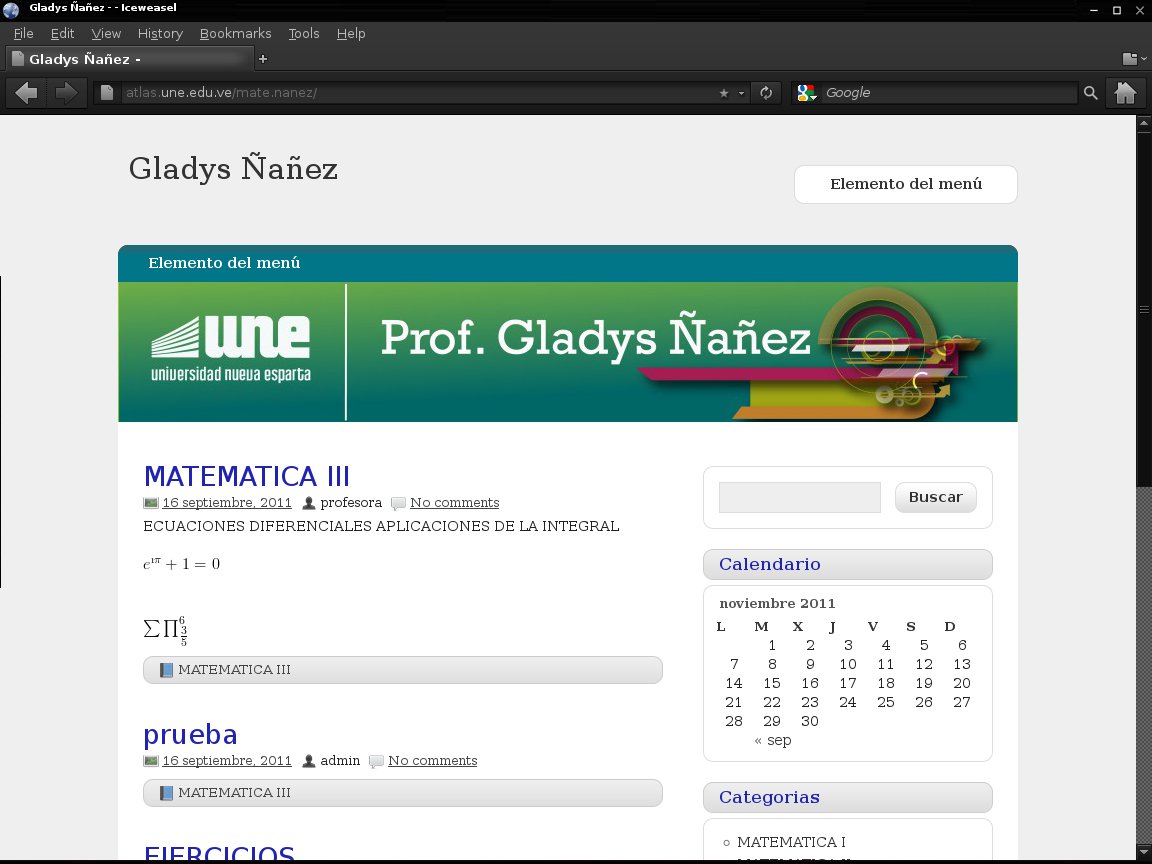Click the e^iπ + 1 = 0 formula
Screen dimensions: 1152x864
(x=181, y=564)
